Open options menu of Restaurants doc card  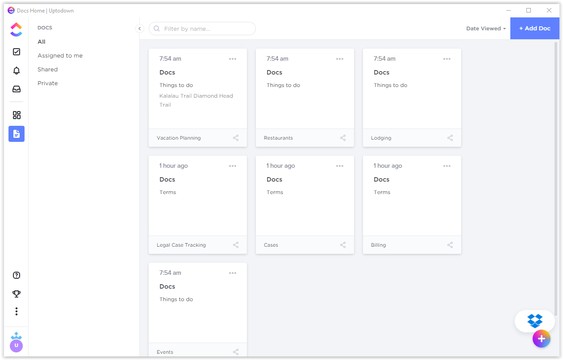(340, 59)
